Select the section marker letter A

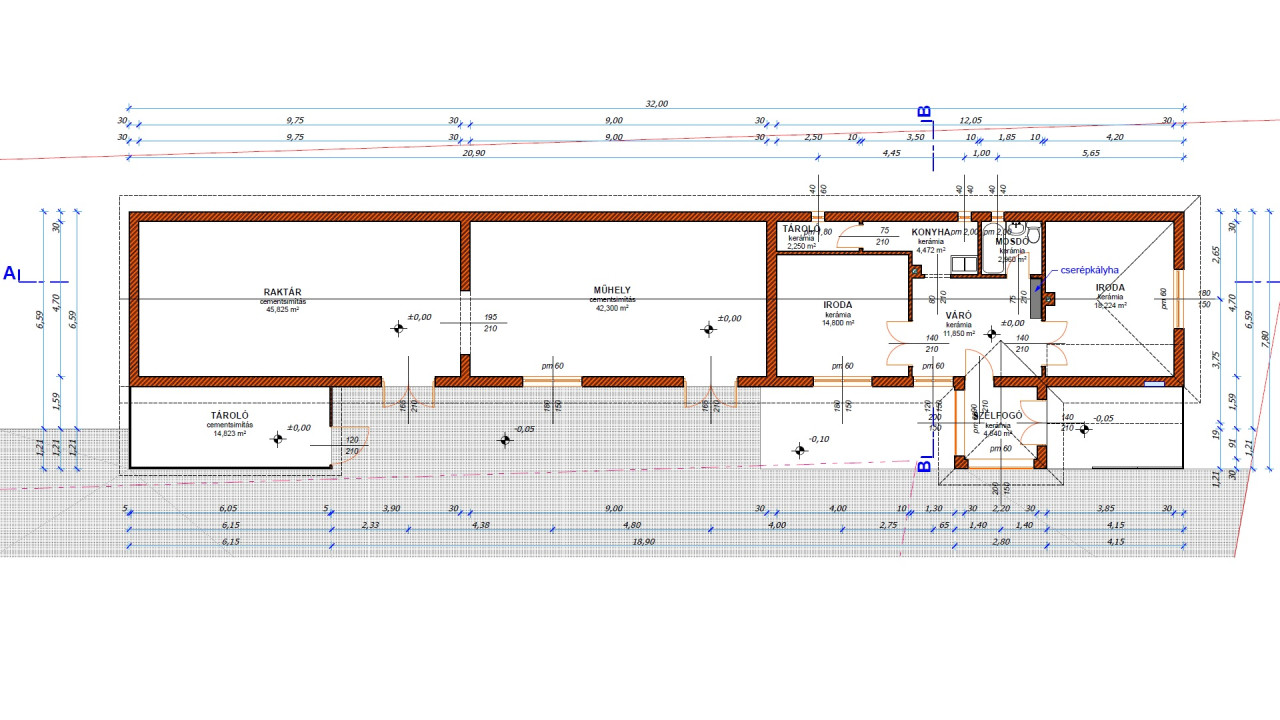[x=10, y=273]
